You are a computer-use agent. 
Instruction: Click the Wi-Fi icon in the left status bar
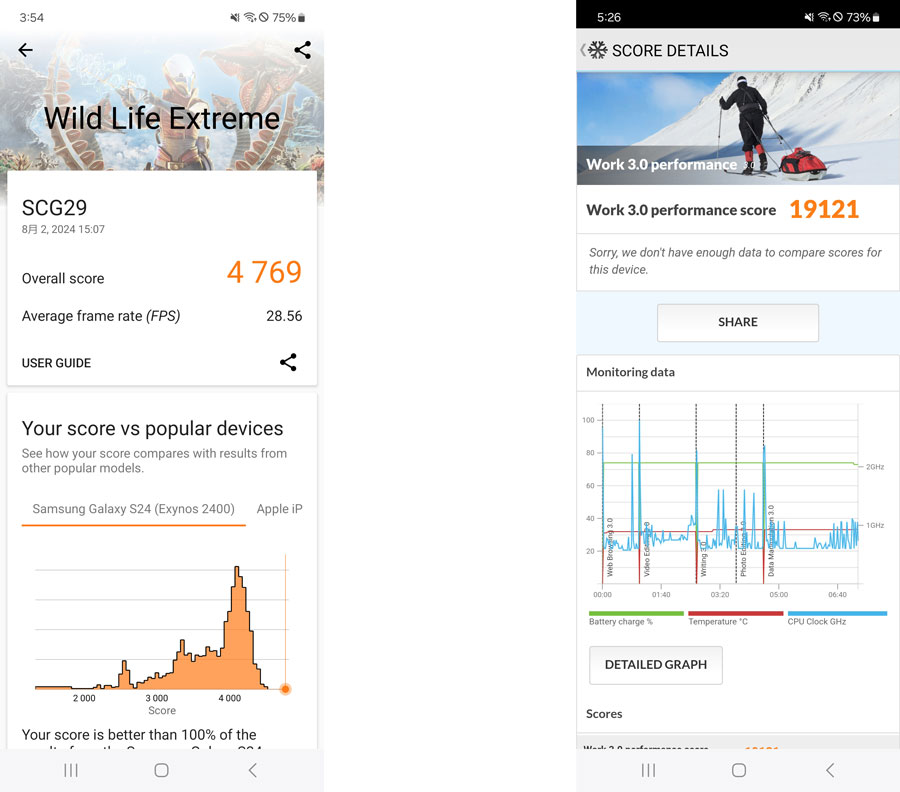tap(250, 18)
